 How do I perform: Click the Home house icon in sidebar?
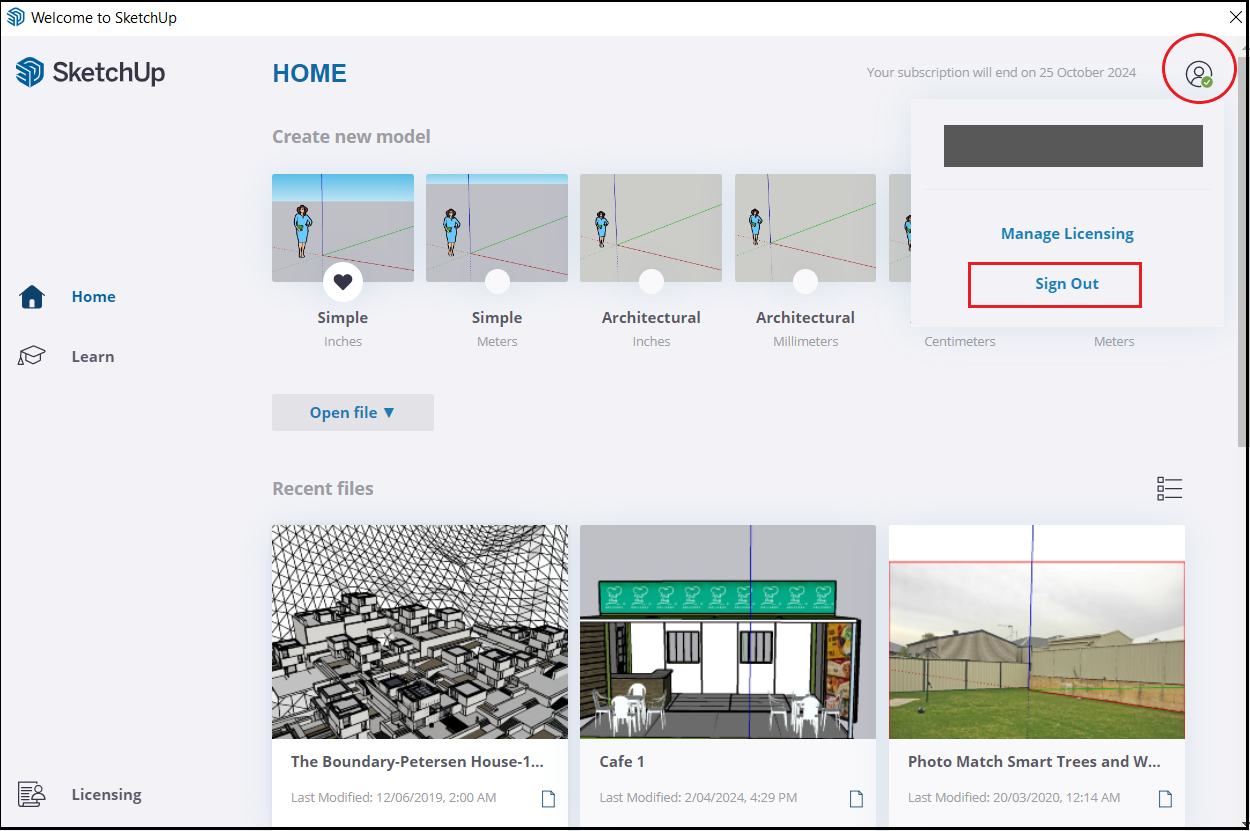pos(33,297)
